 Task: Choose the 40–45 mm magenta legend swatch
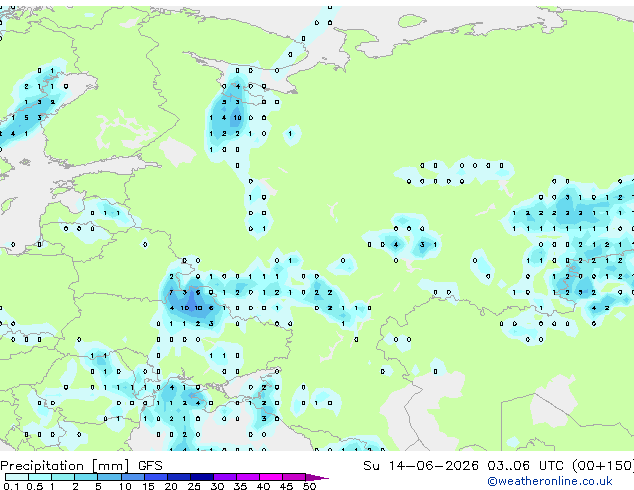(271, 477)
